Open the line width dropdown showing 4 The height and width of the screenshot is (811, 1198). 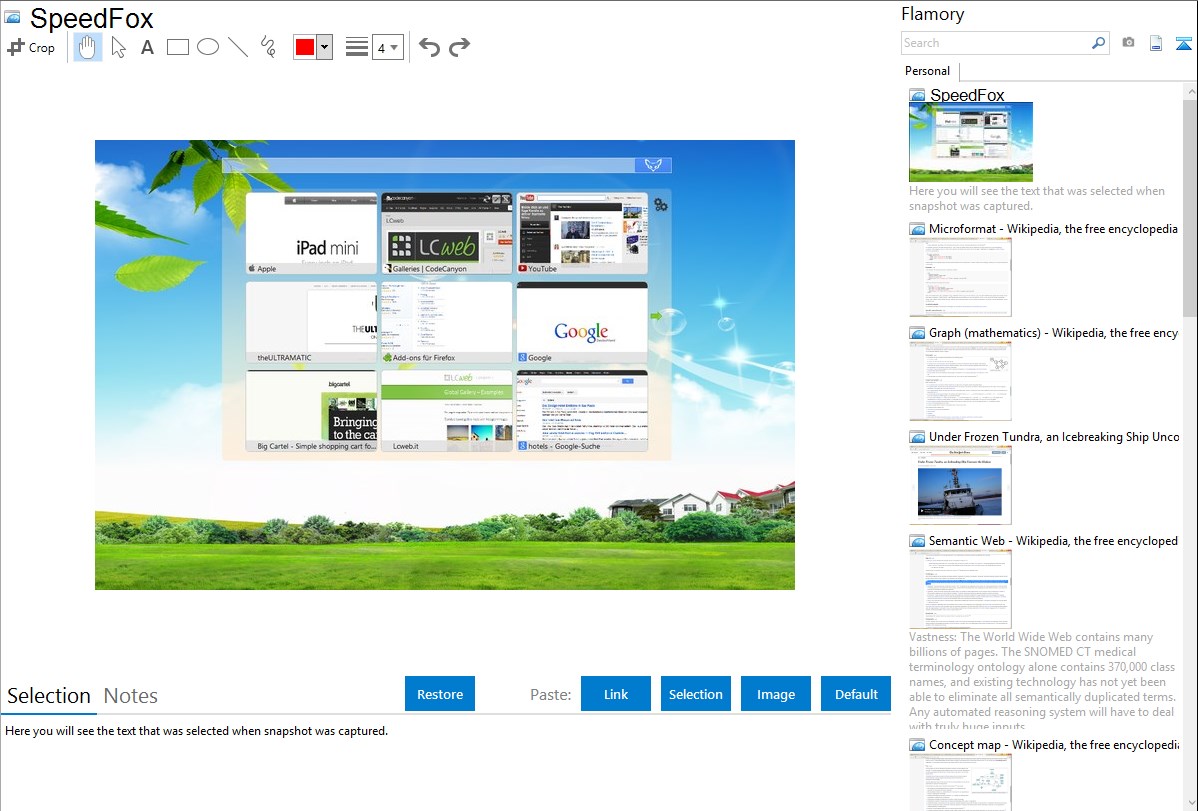point(387,47)
